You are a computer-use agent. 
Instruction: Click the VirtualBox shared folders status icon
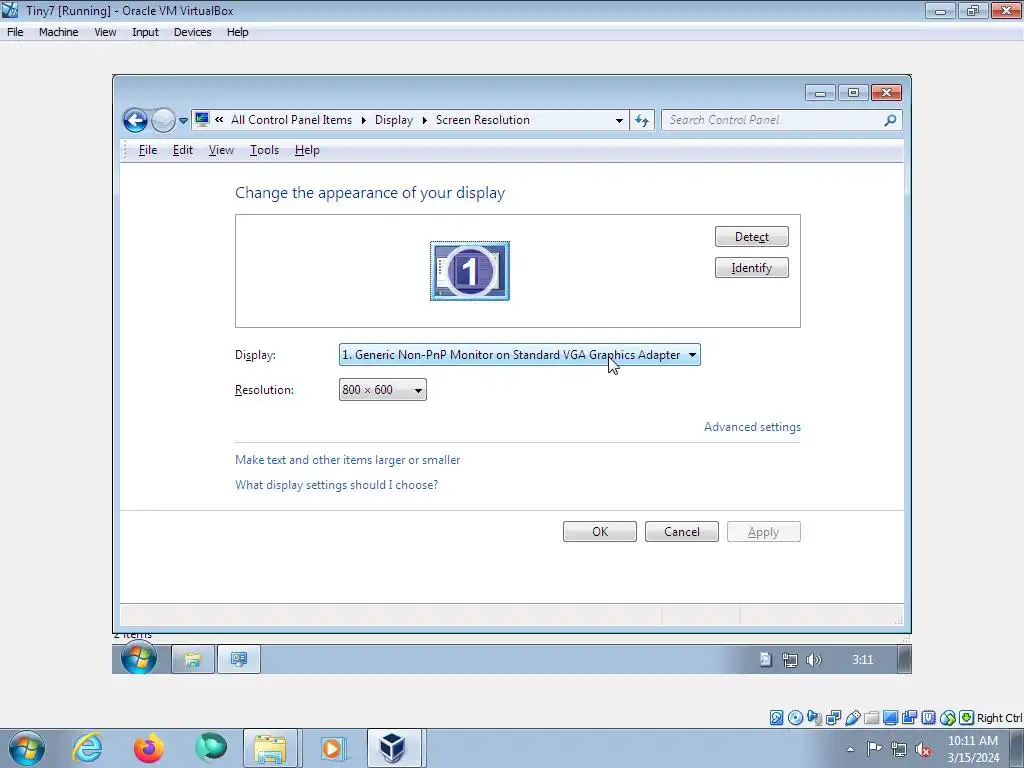pos(871,718)
